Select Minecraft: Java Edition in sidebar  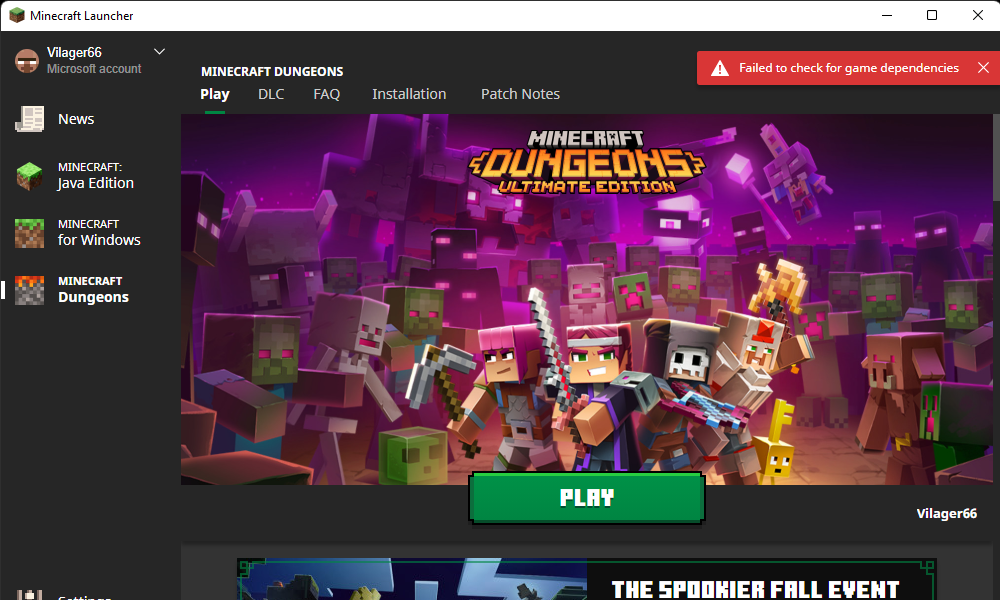click(x=96, y=176)
